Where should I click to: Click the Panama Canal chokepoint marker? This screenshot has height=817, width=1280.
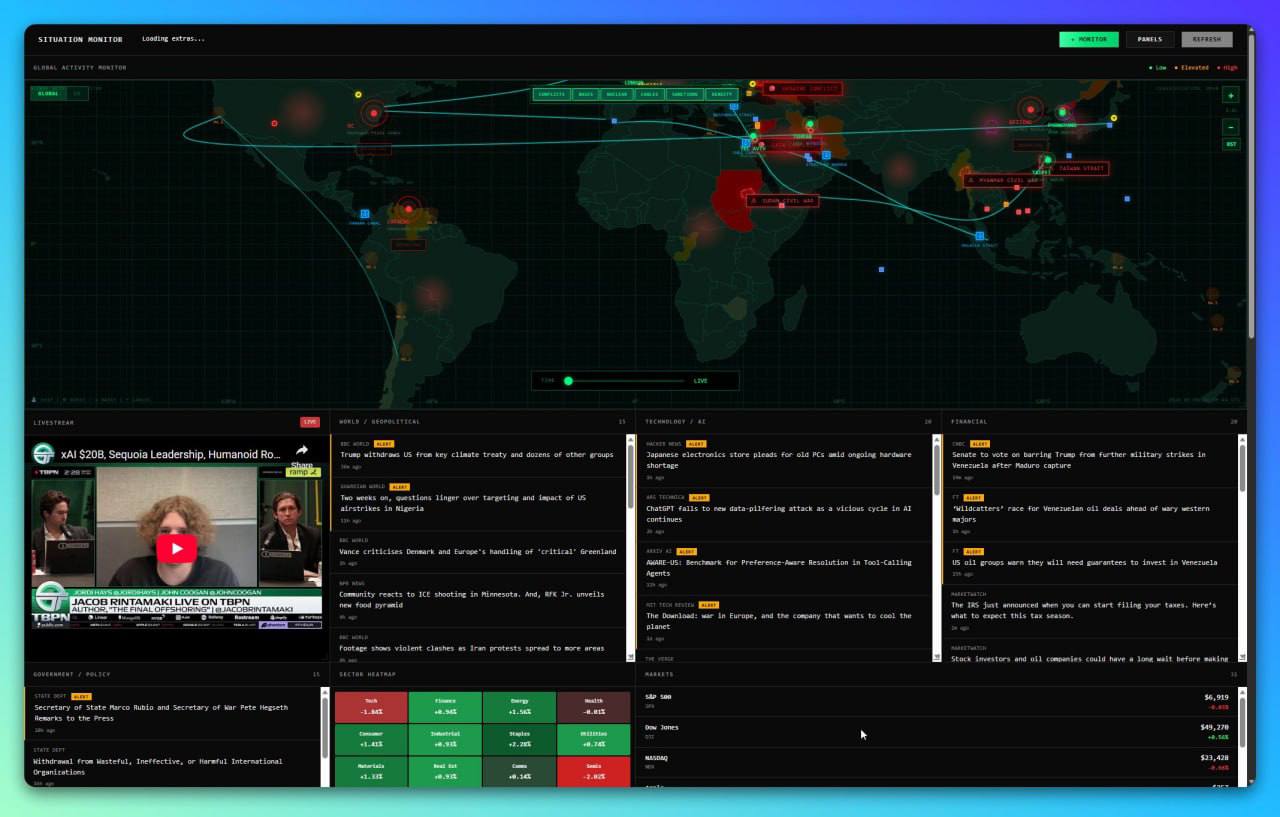365,214
